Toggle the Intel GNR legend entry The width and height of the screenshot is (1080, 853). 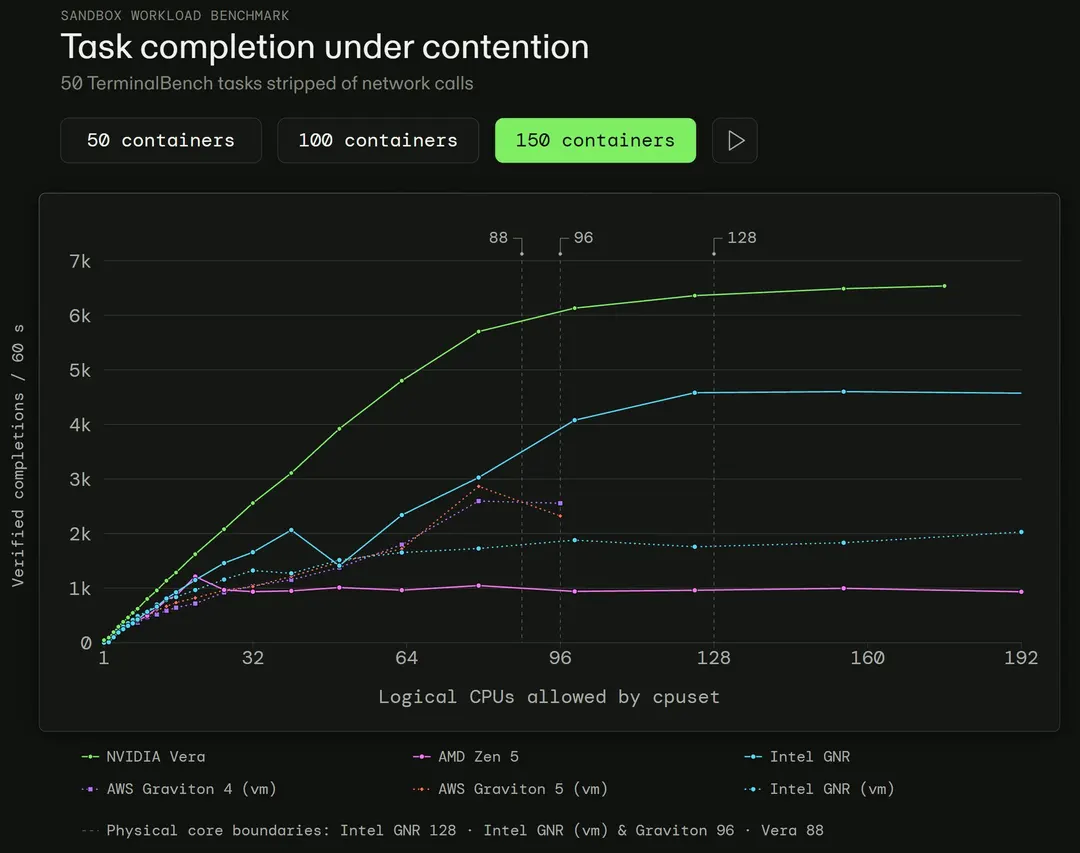tap(798, 757)
